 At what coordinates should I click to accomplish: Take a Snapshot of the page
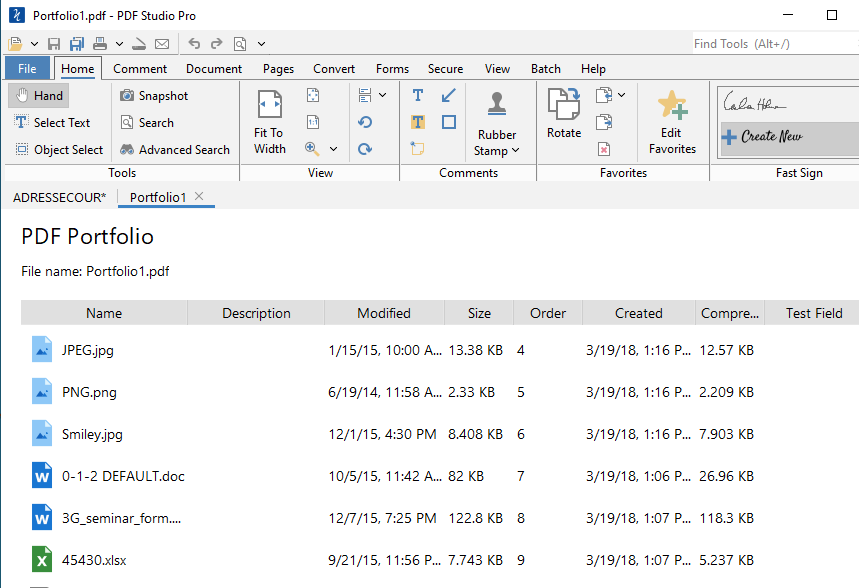coord(154,95)
